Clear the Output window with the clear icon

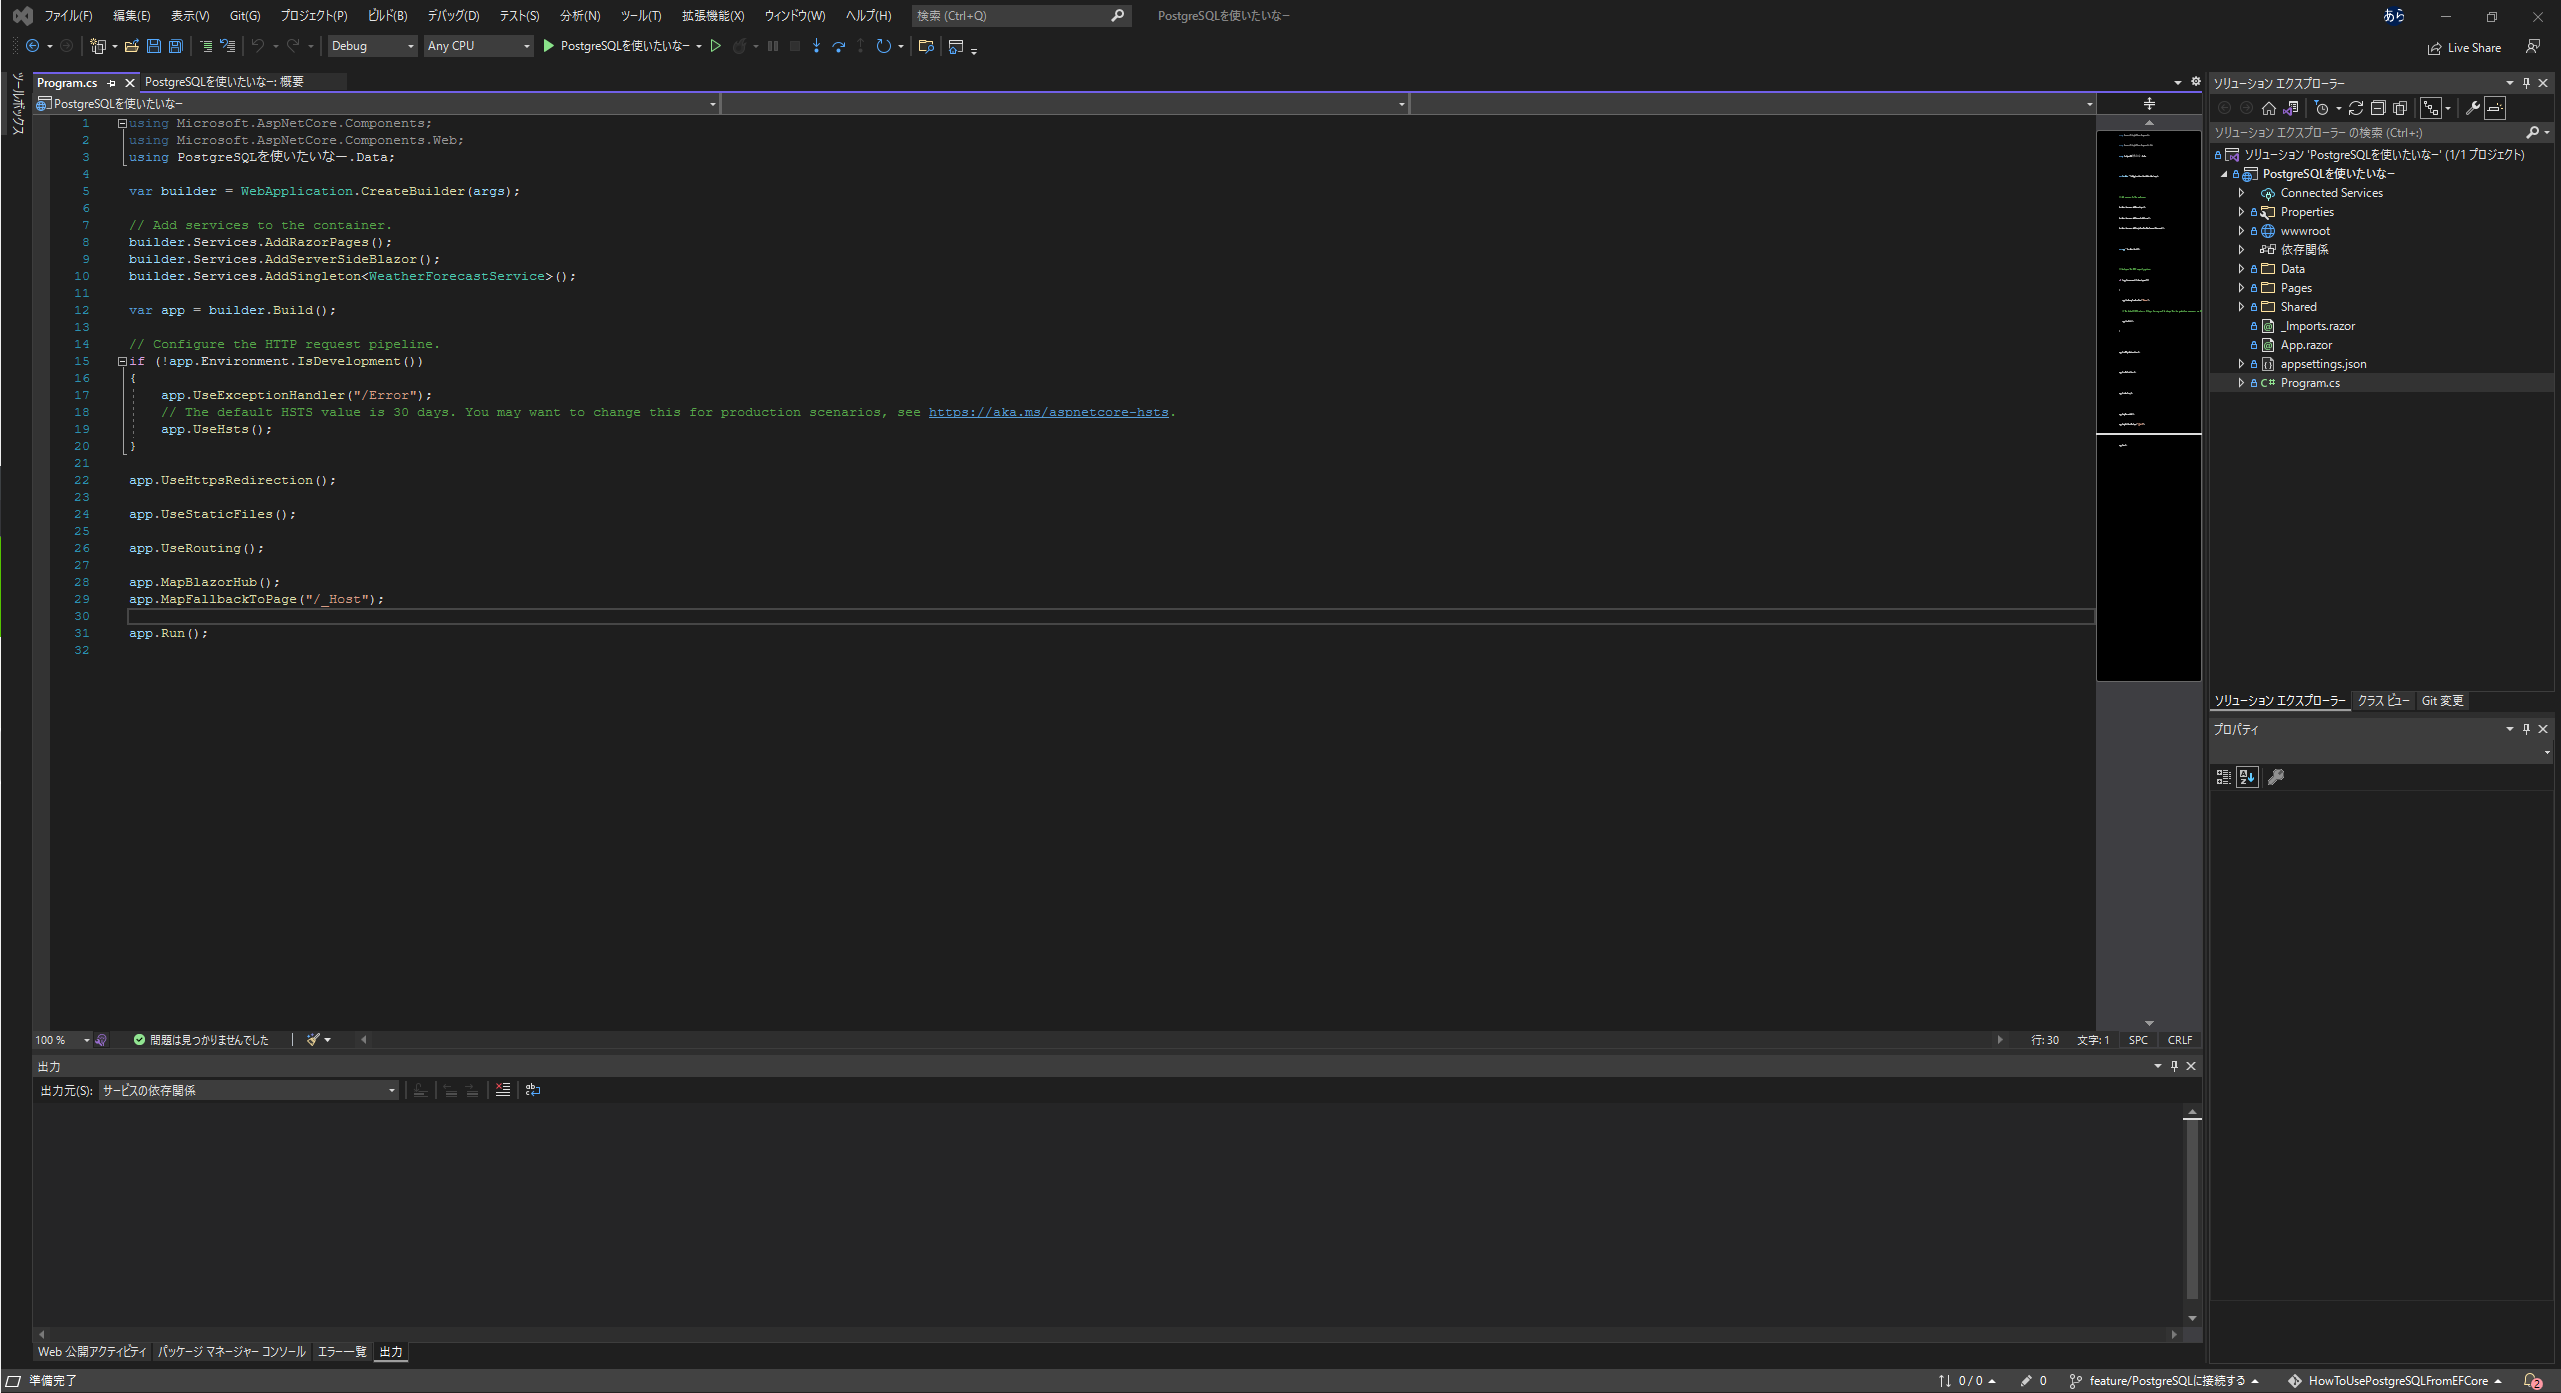coord(503,1090)
